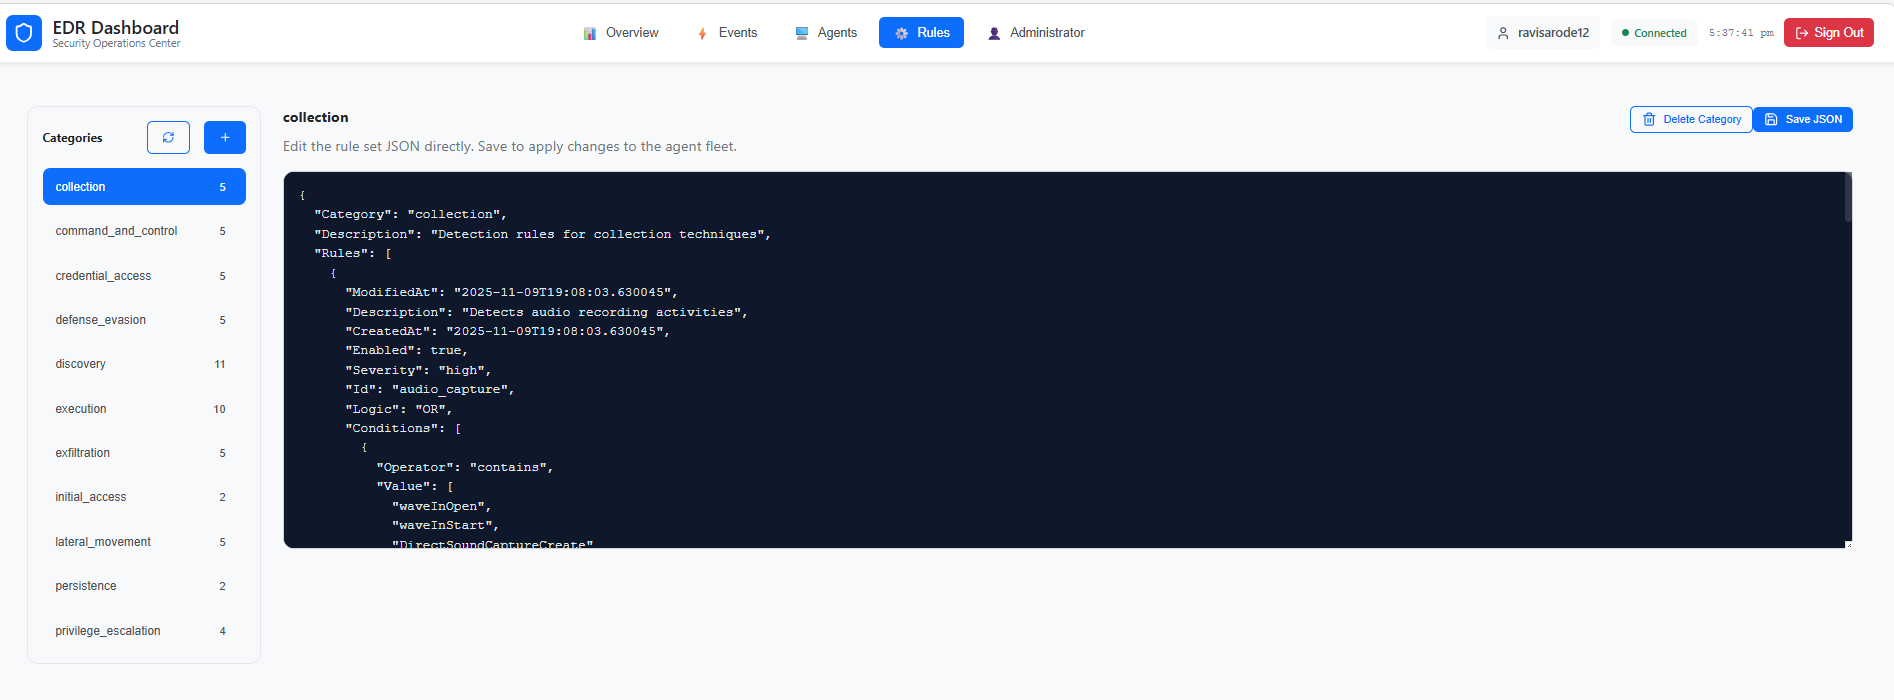Sign out of the dashboard
The image size is (1894, 700).
click(1828, 33)
